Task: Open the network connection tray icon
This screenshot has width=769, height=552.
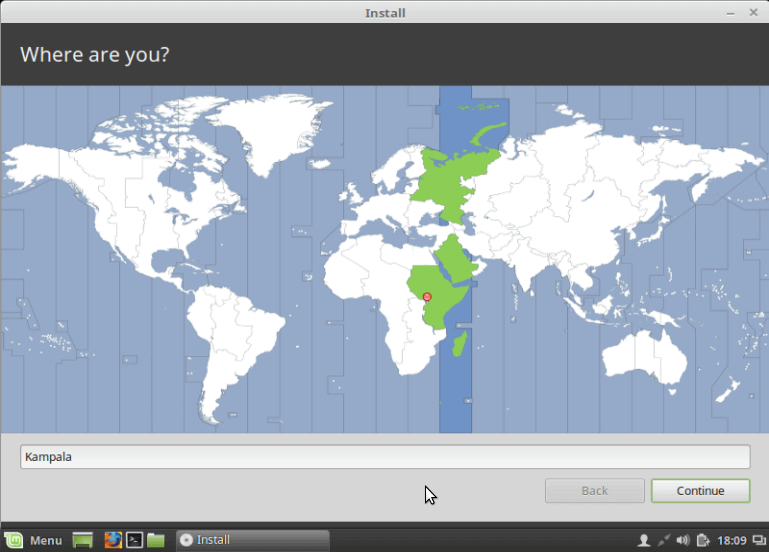Action: (x=664, y=540)
